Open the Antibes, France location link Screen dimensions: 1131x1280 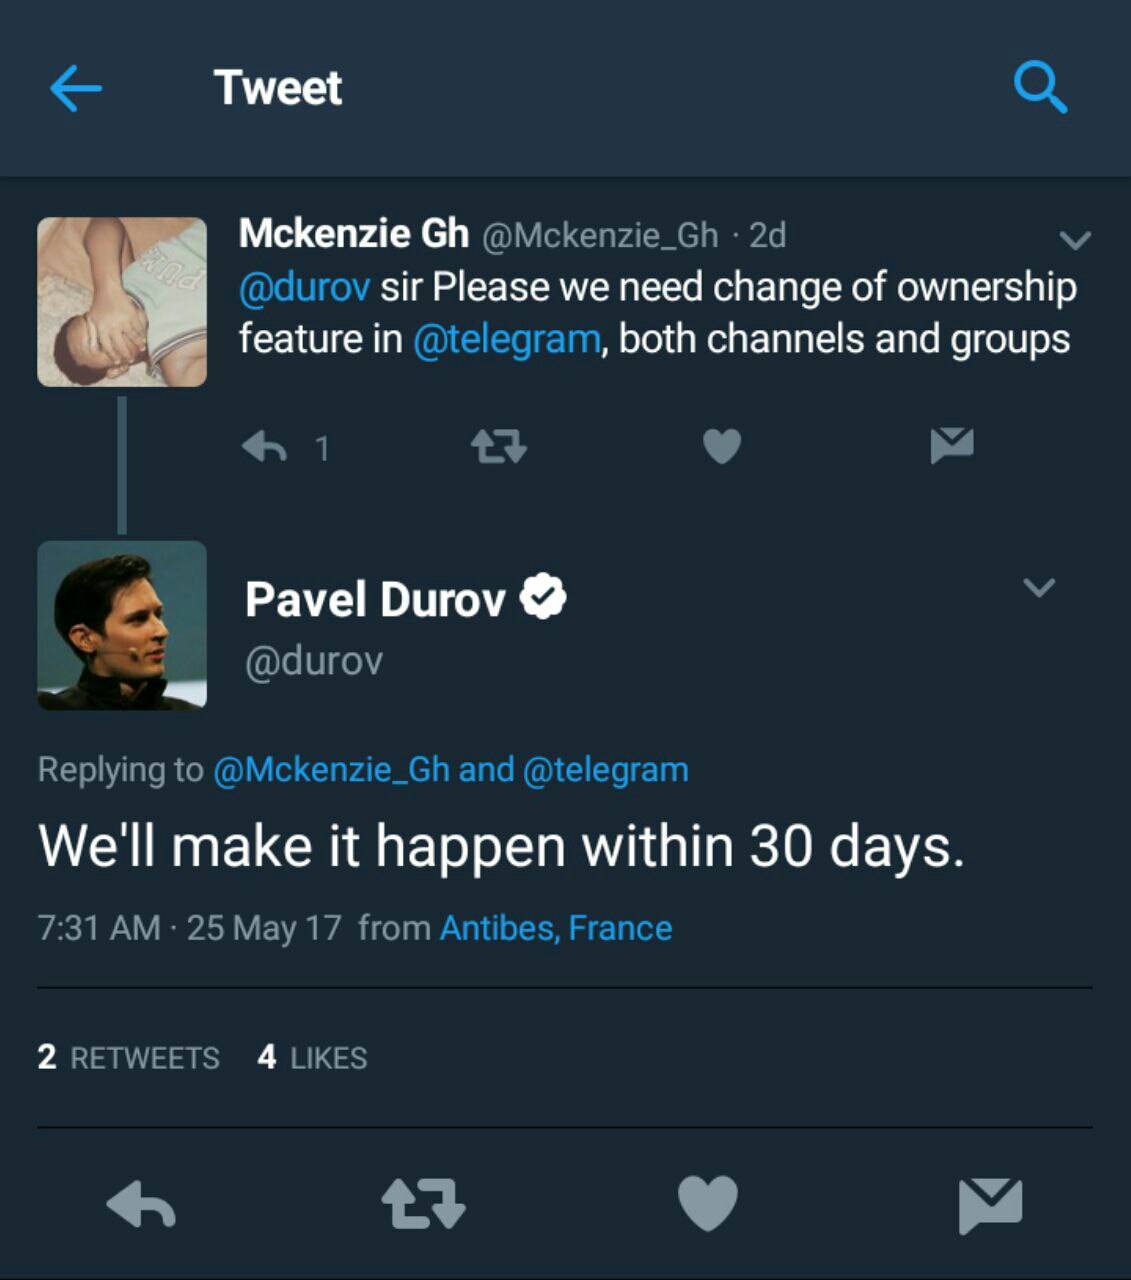[556, 928]
